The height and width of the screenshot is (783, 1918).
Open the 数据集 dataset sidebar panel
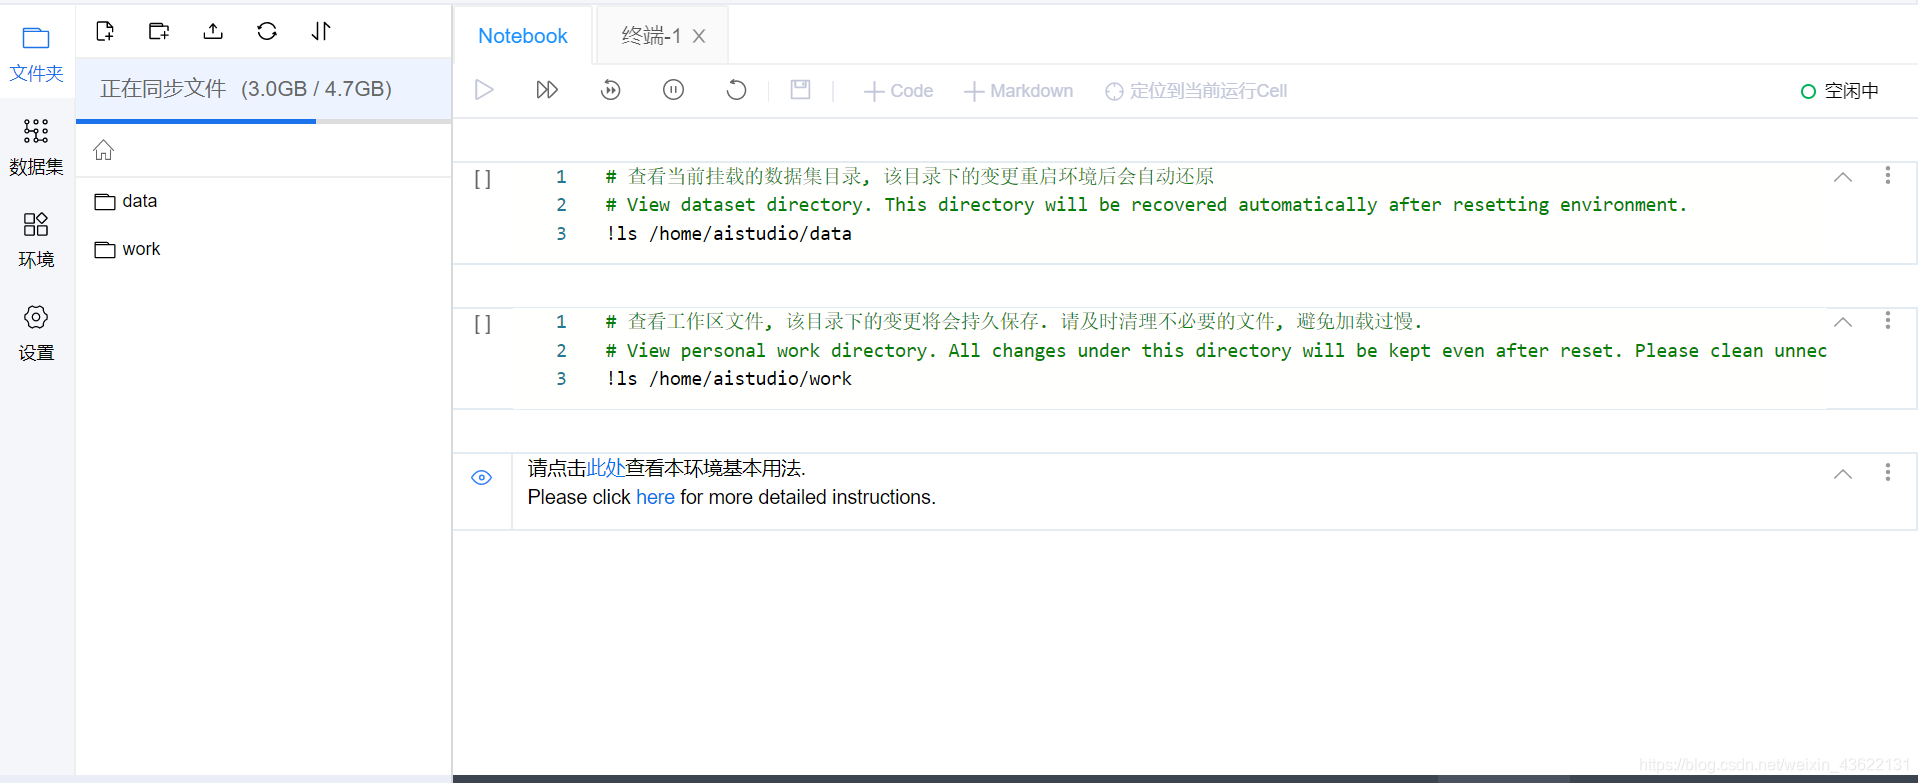point(36,147)
